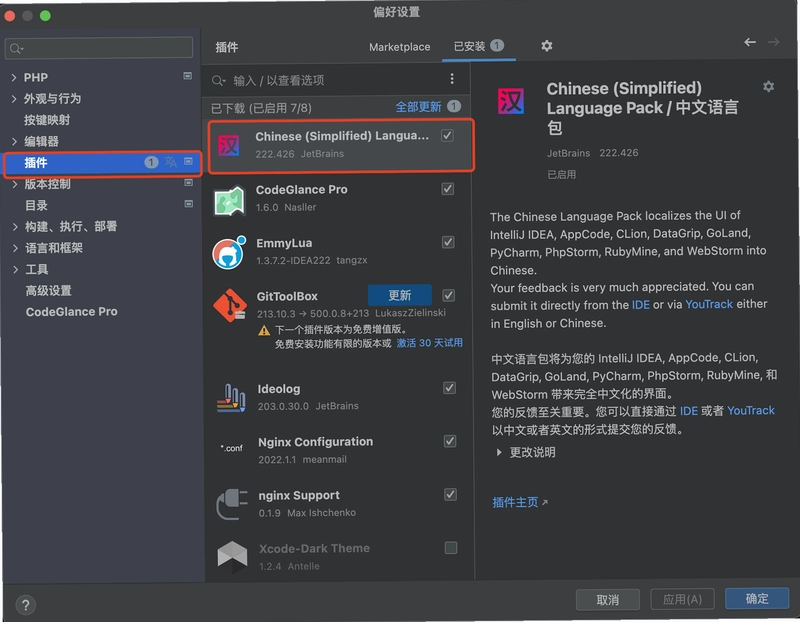The width and height of the screenshot is (800, 622).
Task: Click the translate icon on 插件 row
Action: click(x=170, y=162)
